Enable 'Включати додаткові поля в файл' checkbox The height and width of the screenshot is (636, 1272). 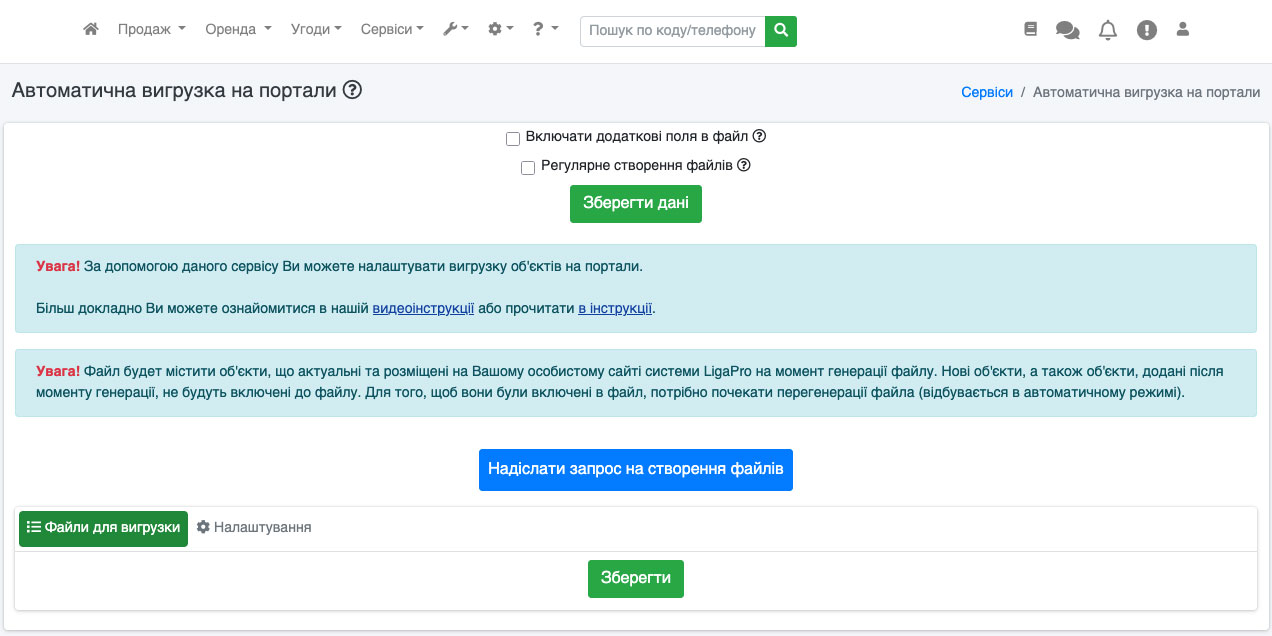(x=513, y=139)
